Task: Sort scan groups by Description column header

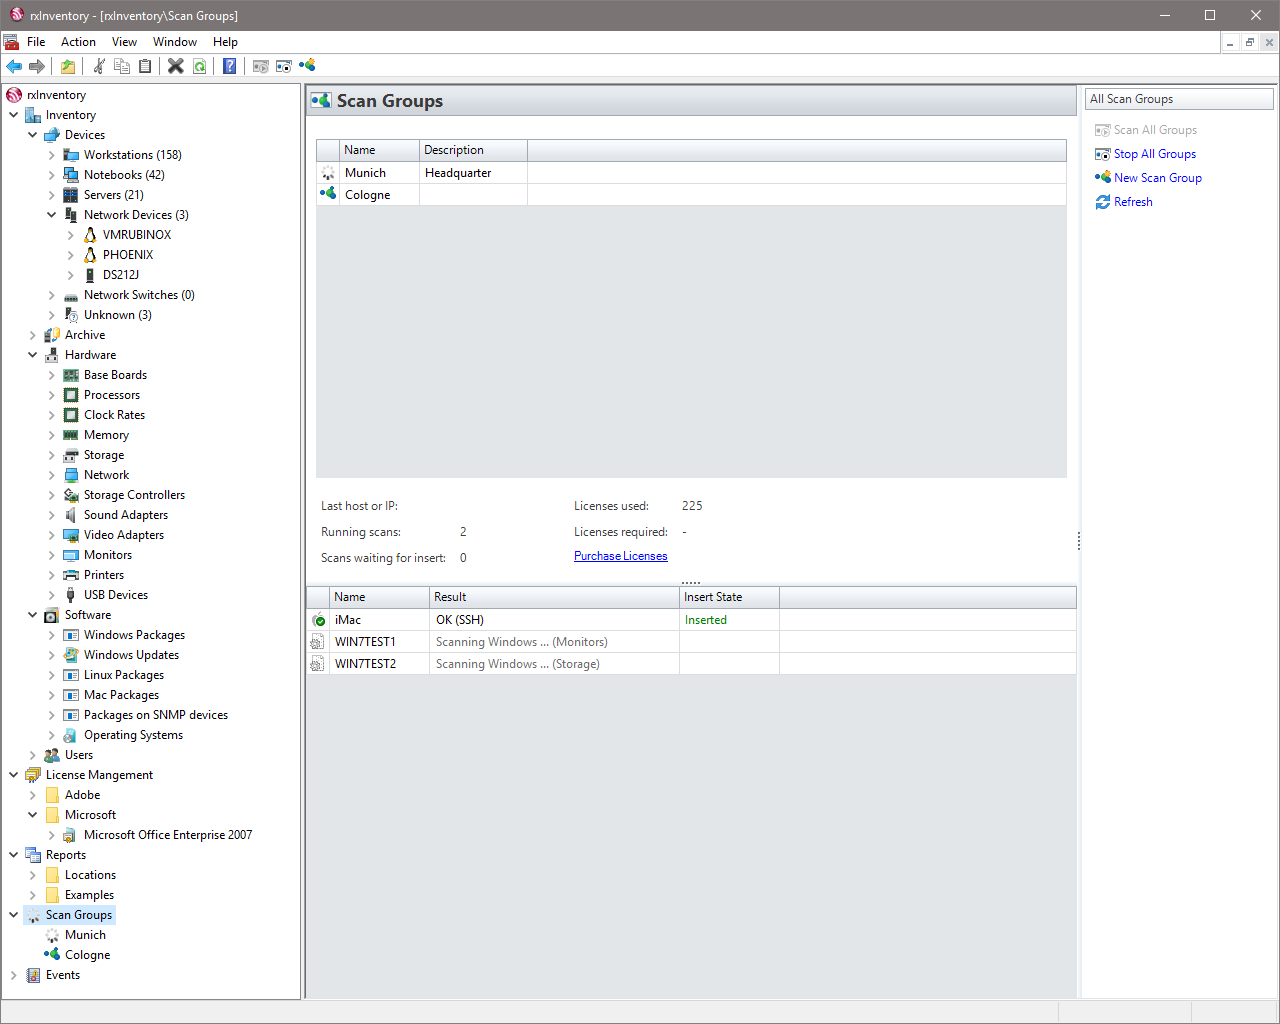Action: [x=473, y=150]
